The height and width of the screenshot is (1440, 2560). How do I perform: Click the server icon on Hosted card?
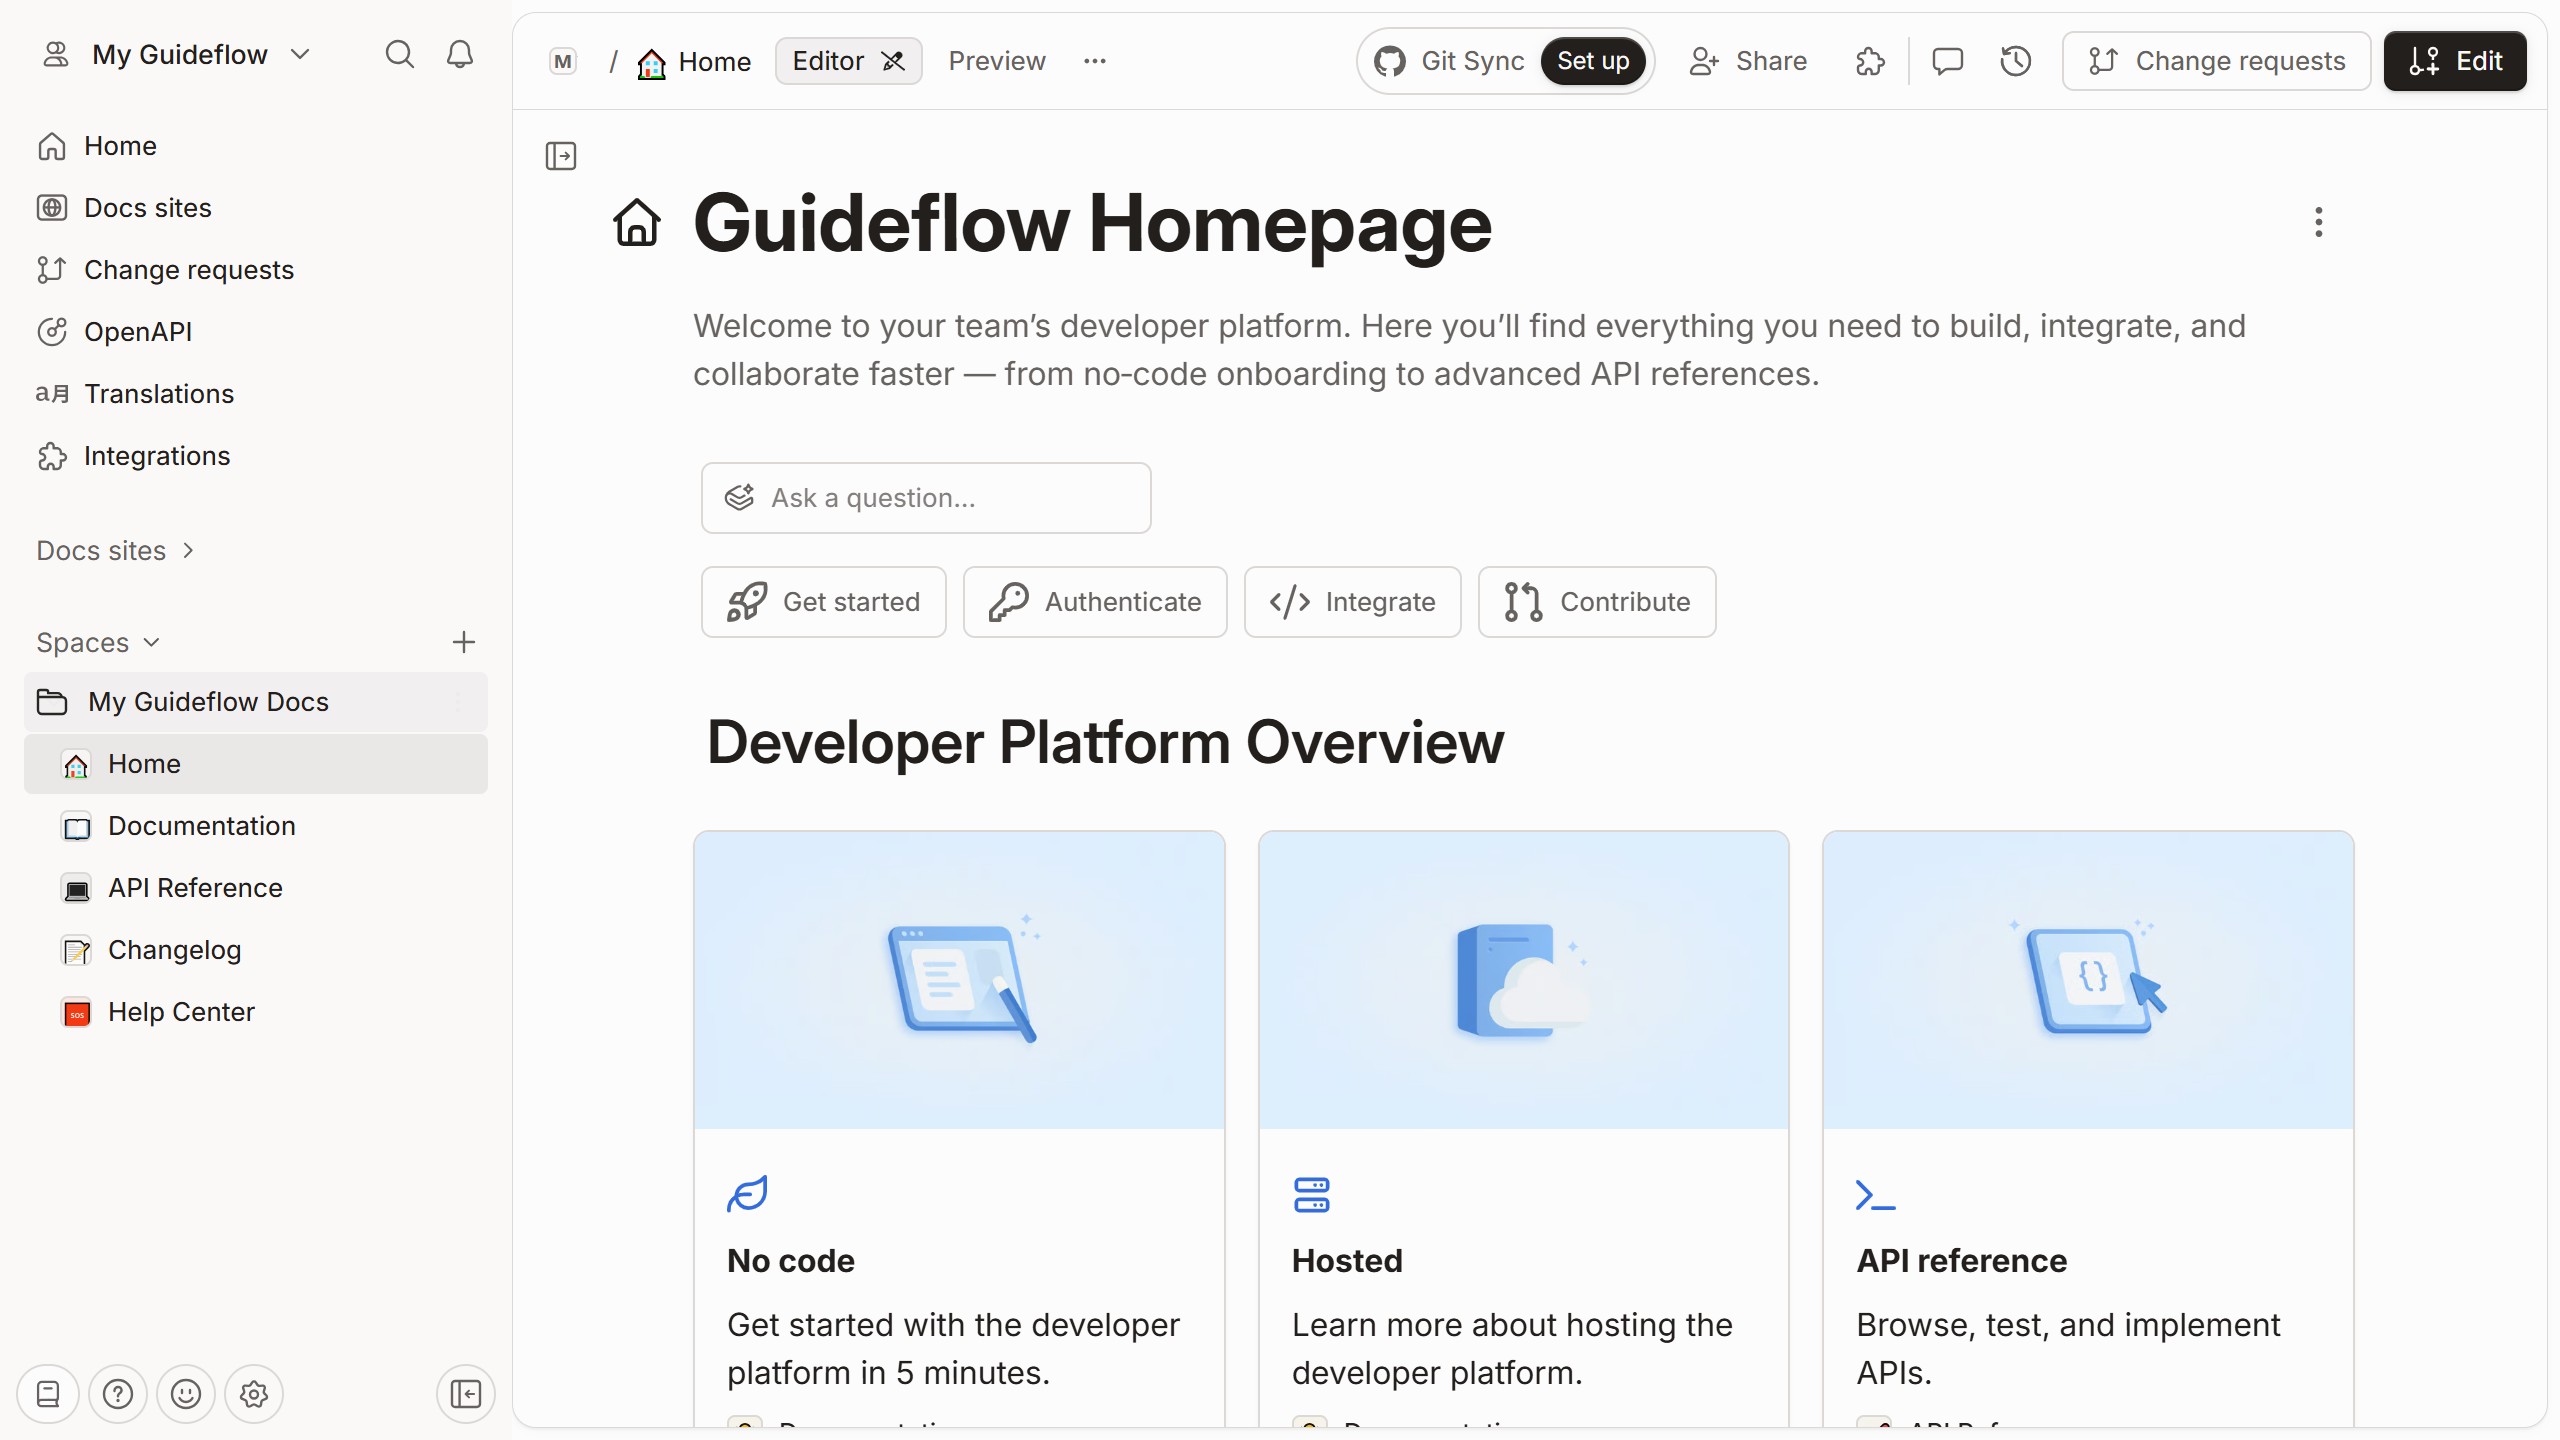pyautogui.click(x=1312, y=1195)
